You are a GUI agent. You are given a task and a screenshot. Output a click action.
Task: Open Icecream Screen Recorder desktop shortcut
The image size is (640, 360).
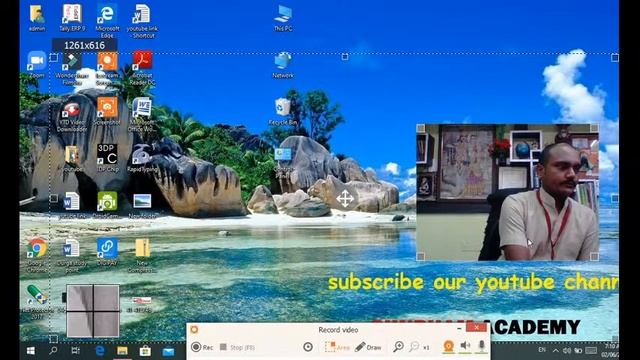pyautogui.click(x=107, y=69)
